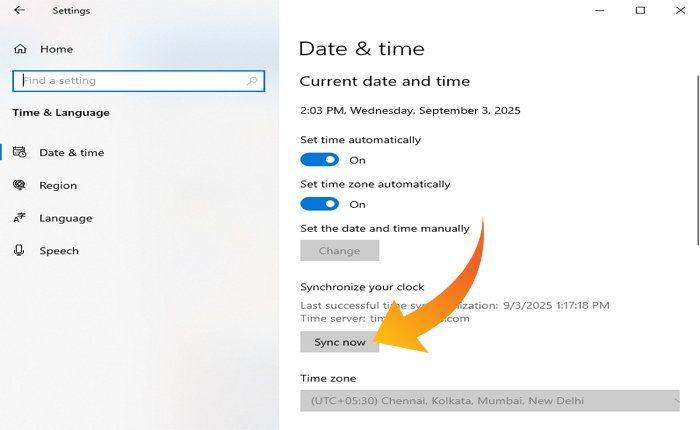Open the Speech microphone icon
This screenshot has width=700, height=430.
pos(19,250)
